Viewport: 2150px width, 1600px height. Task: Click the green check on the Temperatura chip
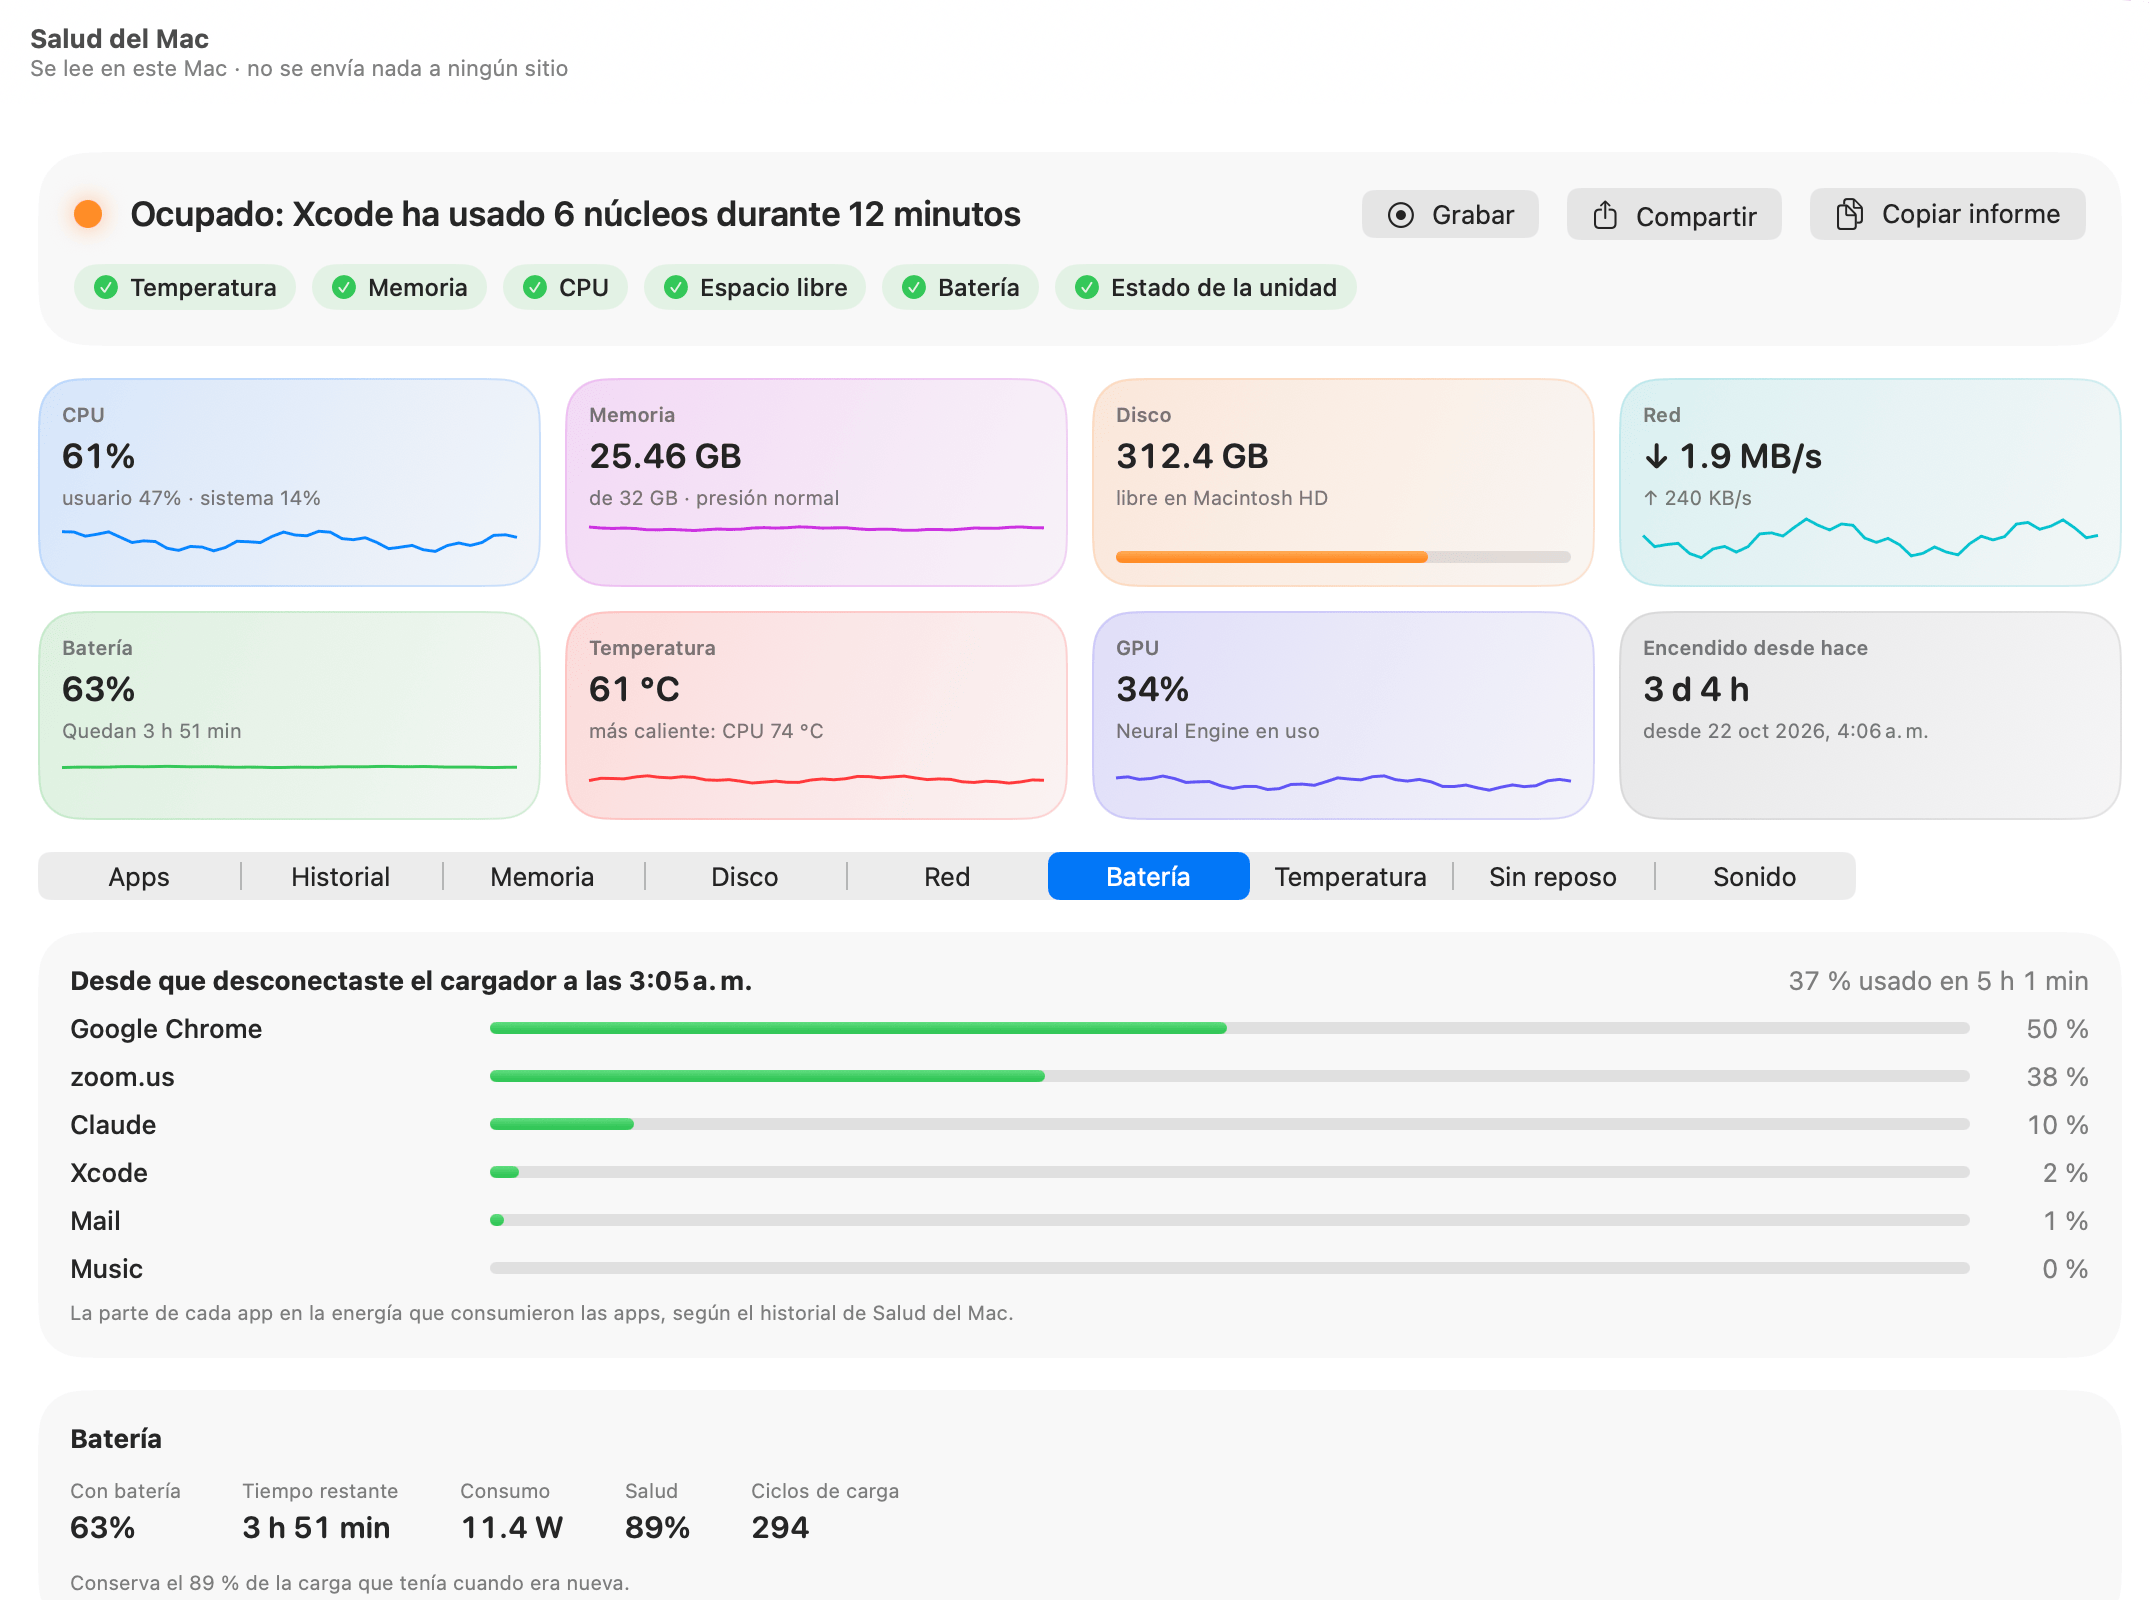click(x=105, y=288)
